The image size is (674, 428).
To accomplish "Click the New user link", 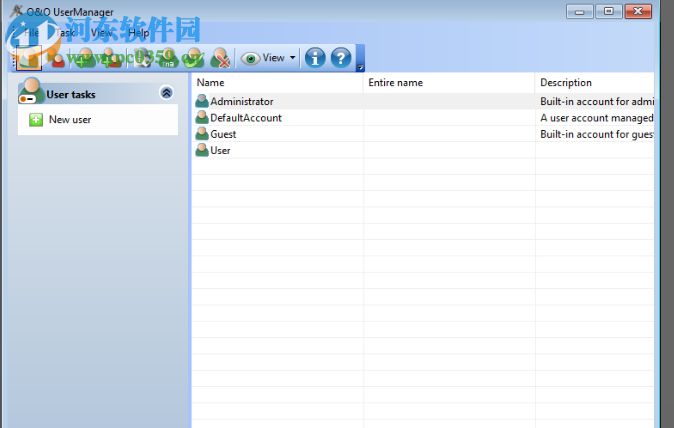I will (x=70, y=119).
